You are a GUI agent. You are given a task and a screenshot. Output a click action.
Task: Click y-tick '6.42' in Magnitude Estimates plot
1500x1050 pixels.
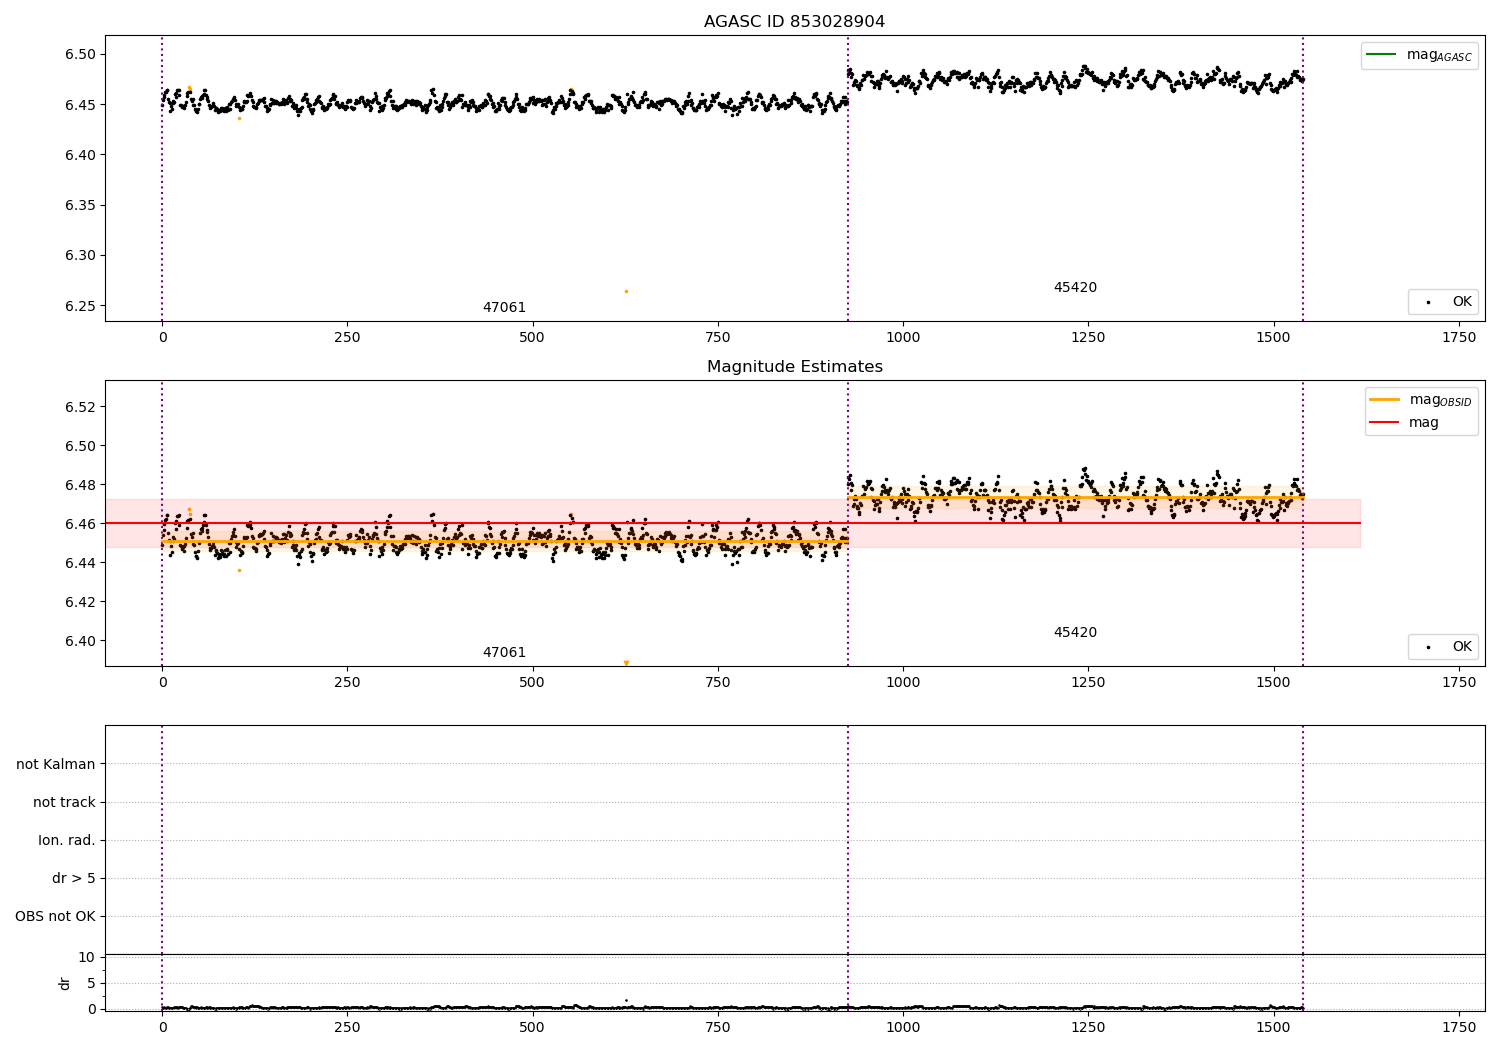pos(78,602)
